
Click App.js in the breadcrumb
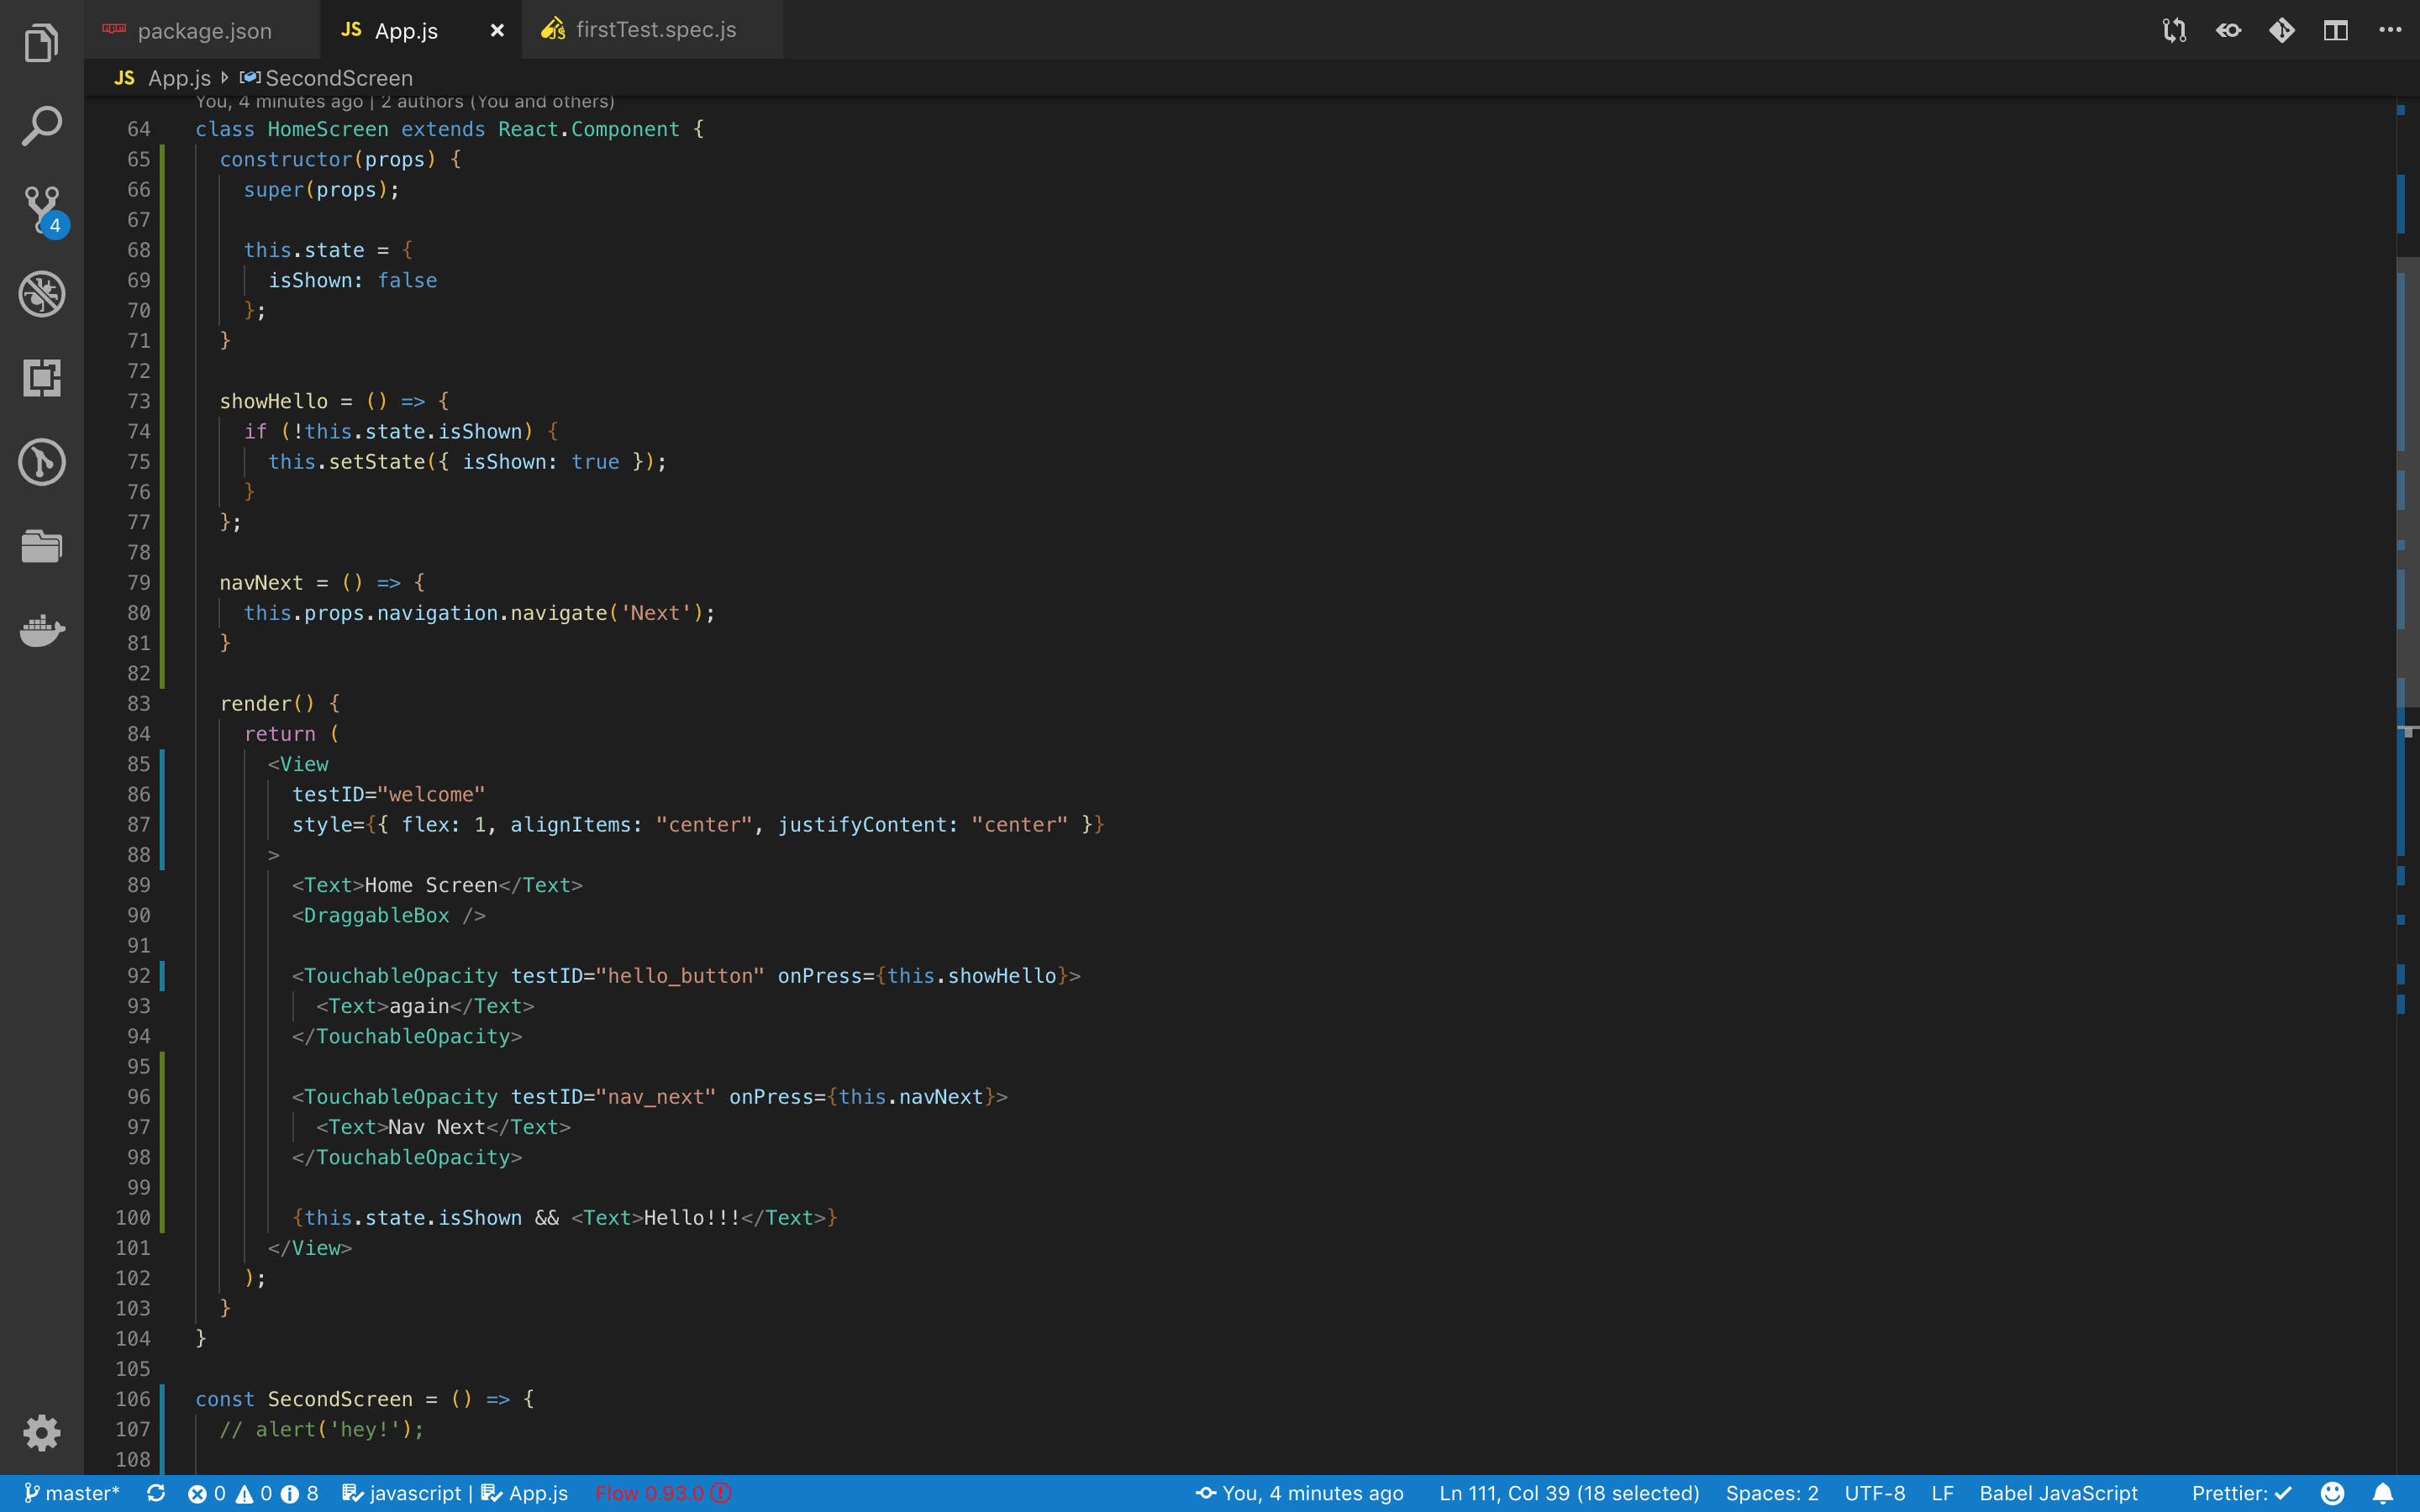[179, 78]
